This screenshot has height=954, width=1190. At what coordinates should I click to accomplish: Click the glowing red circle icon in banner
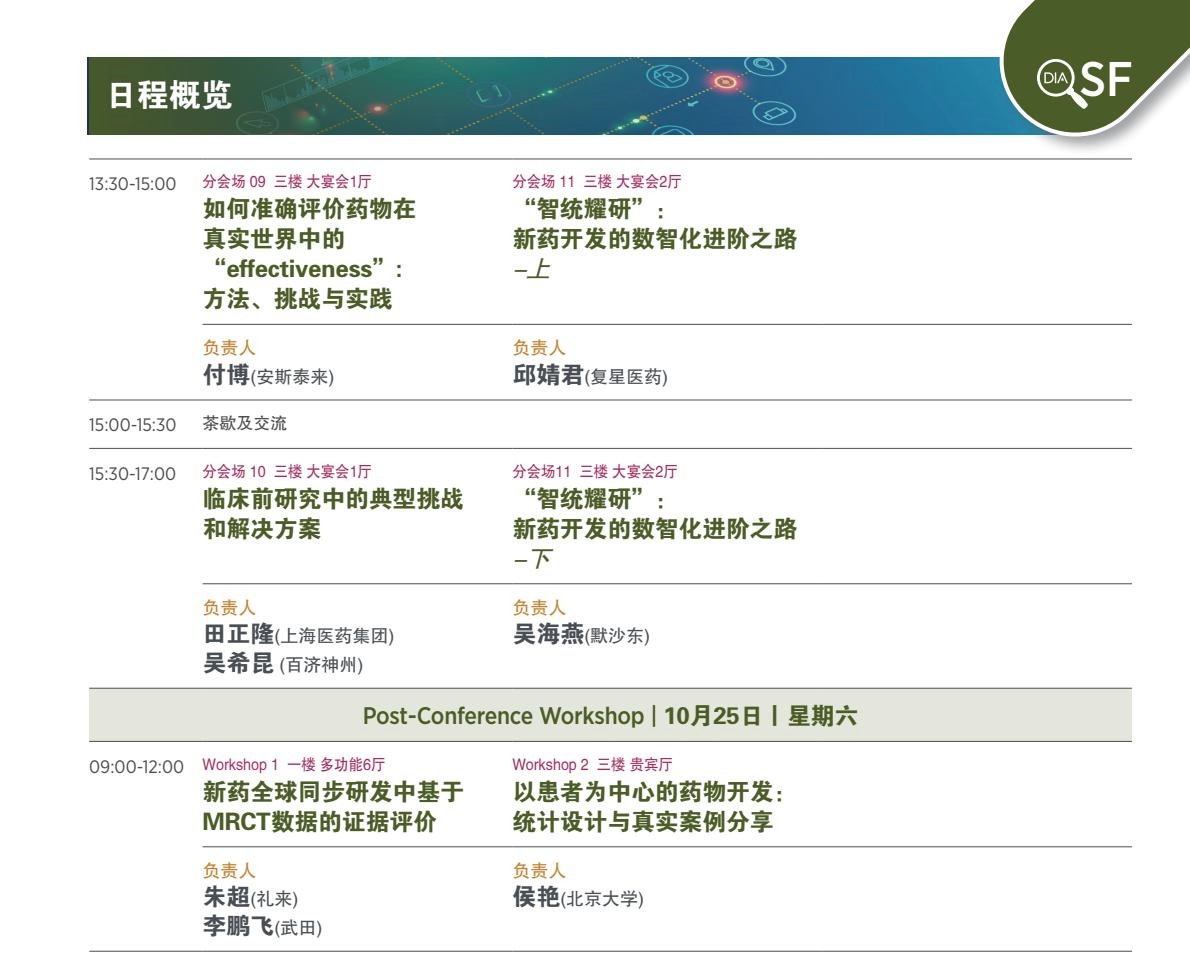[x=724, y=81]
